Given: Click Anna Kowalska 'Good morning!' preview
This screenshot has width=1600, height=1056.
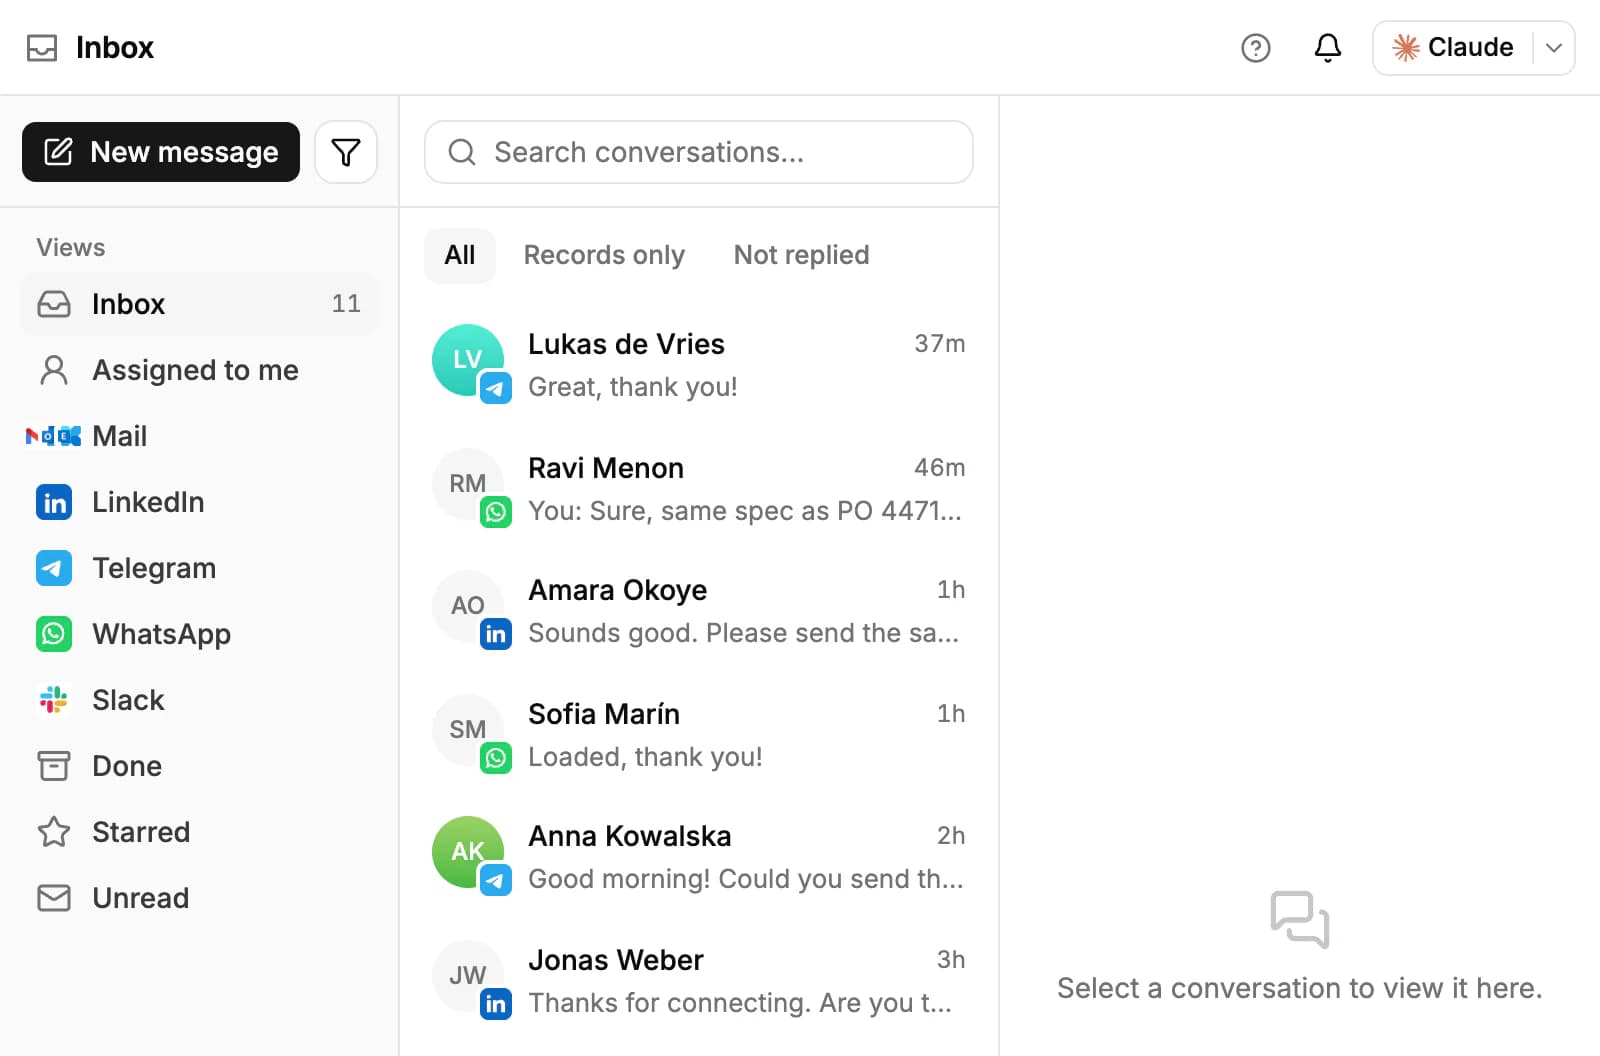Looking at the screenshot, I should [746, 879].
